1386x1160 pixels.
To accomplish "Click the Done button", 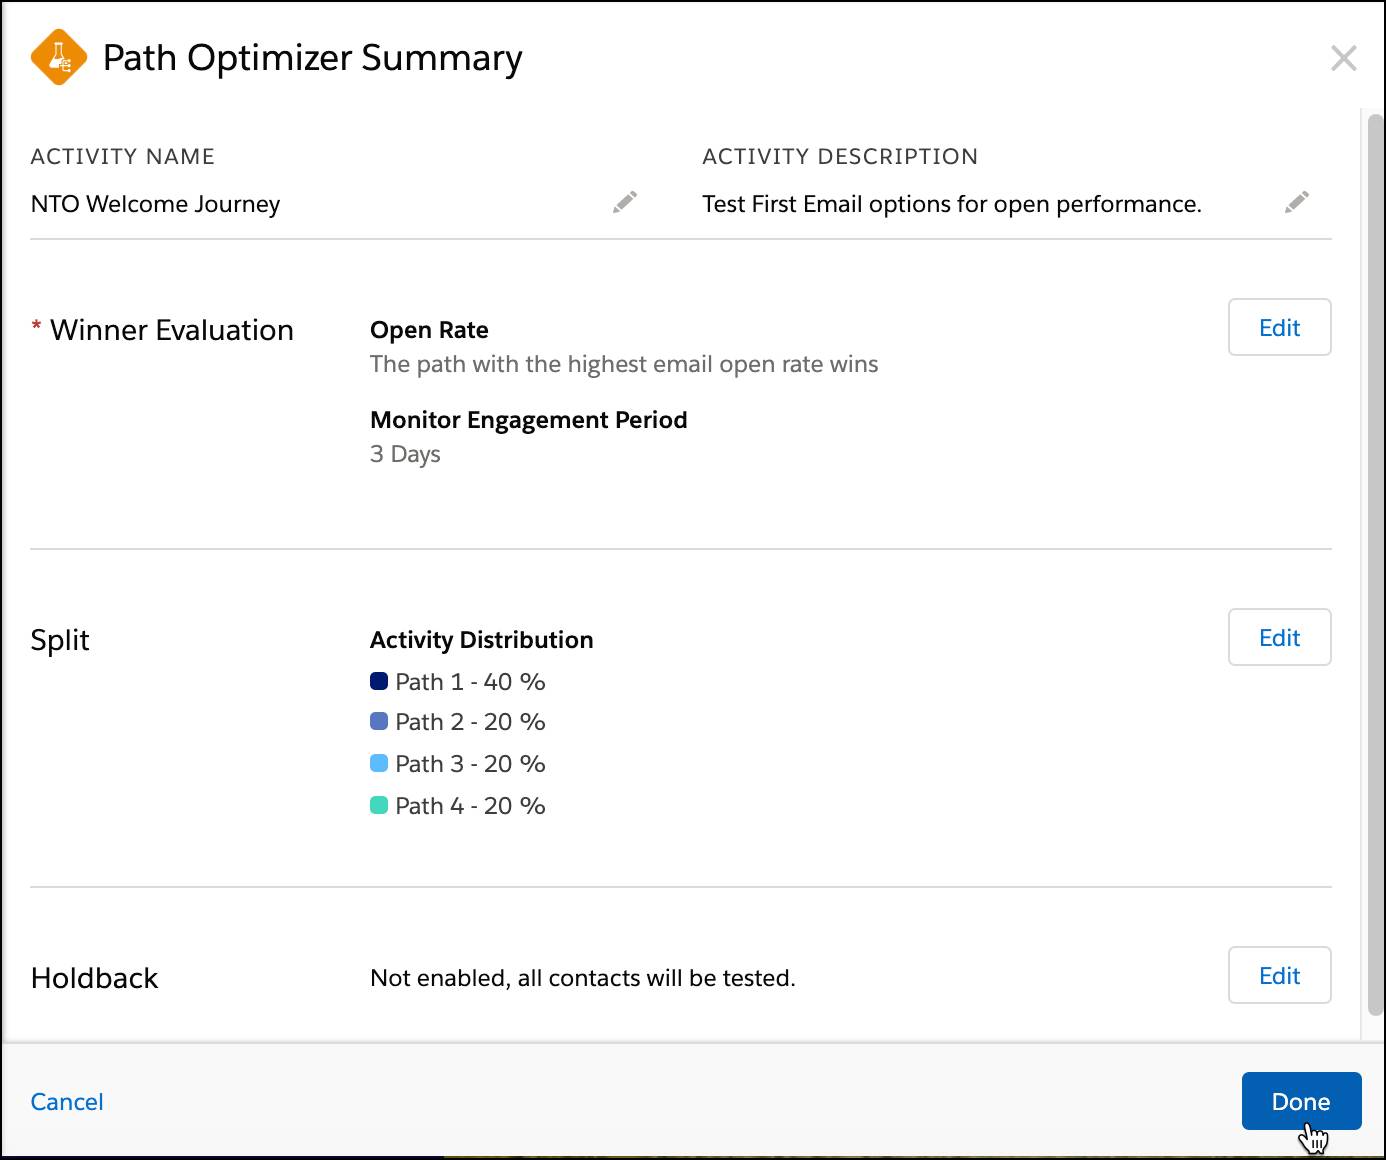I will 1301,1101.
